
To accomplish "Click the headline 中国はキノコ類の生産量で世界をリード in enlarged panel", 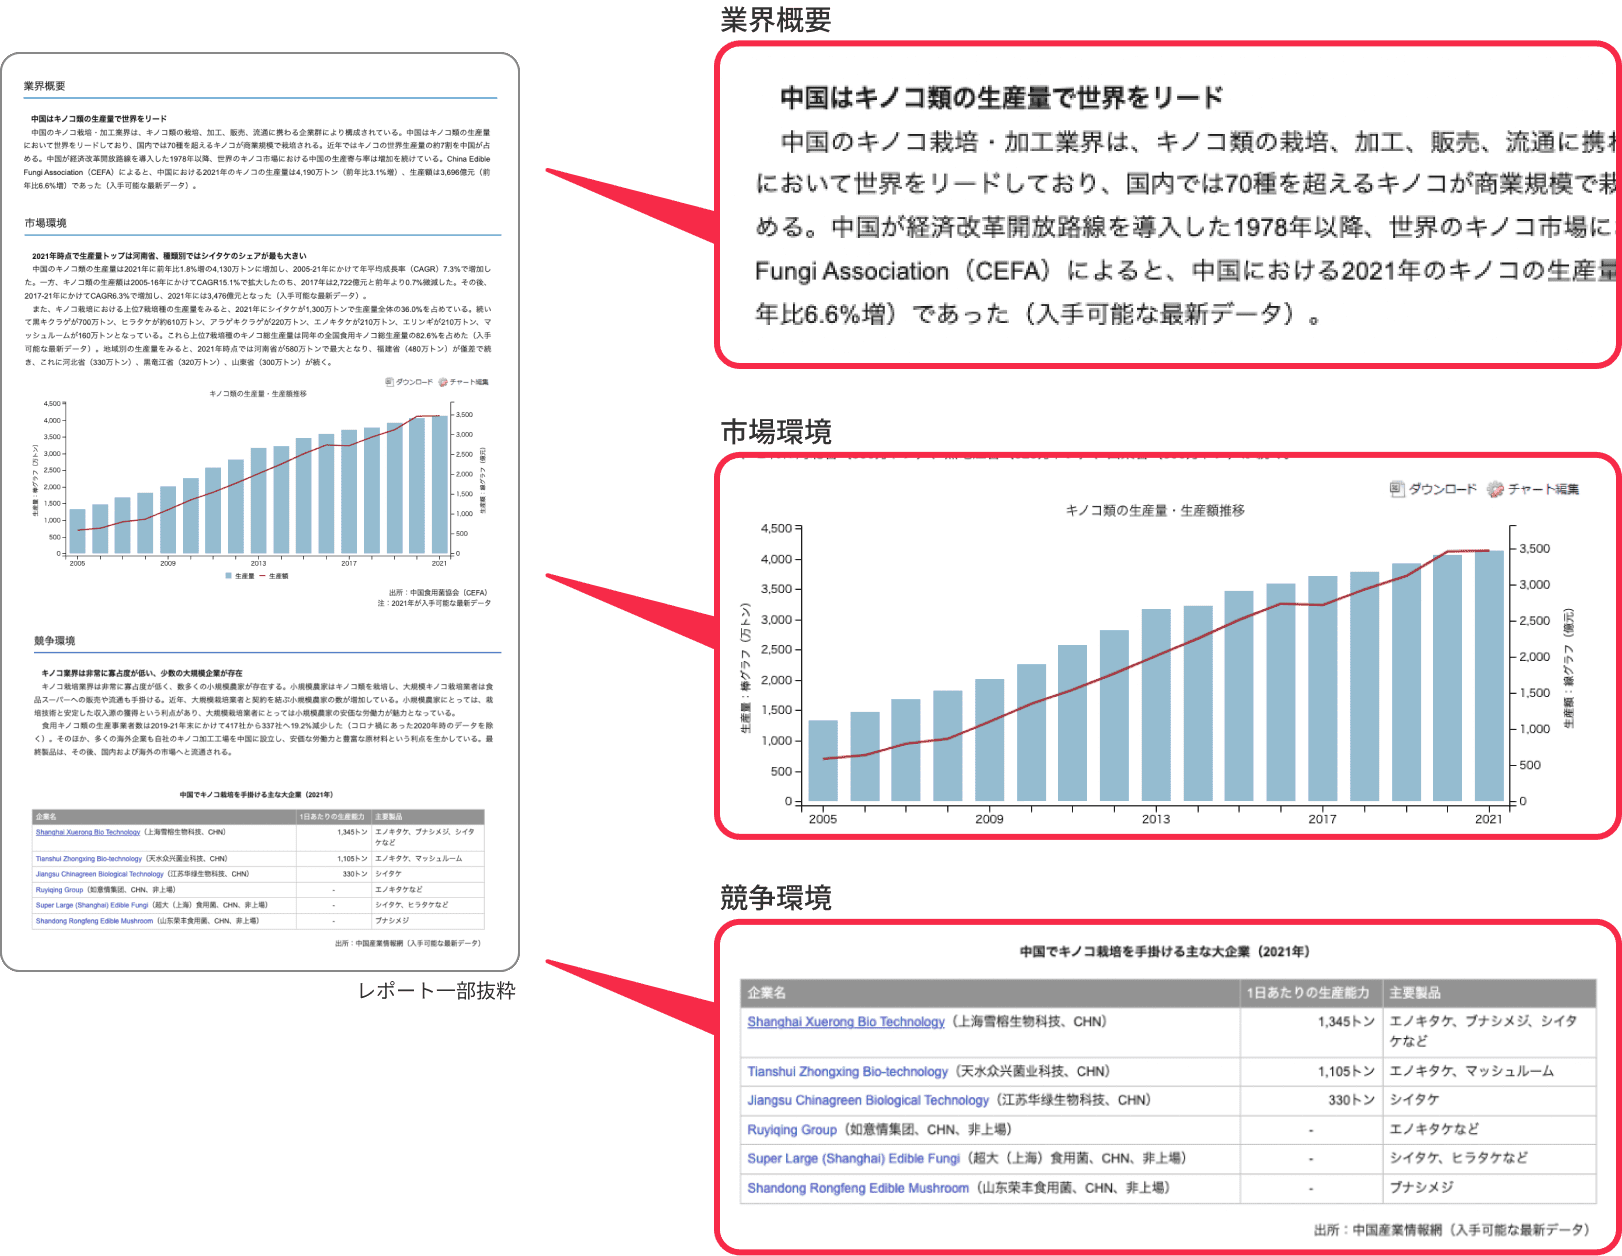I will click(1001, 97).
